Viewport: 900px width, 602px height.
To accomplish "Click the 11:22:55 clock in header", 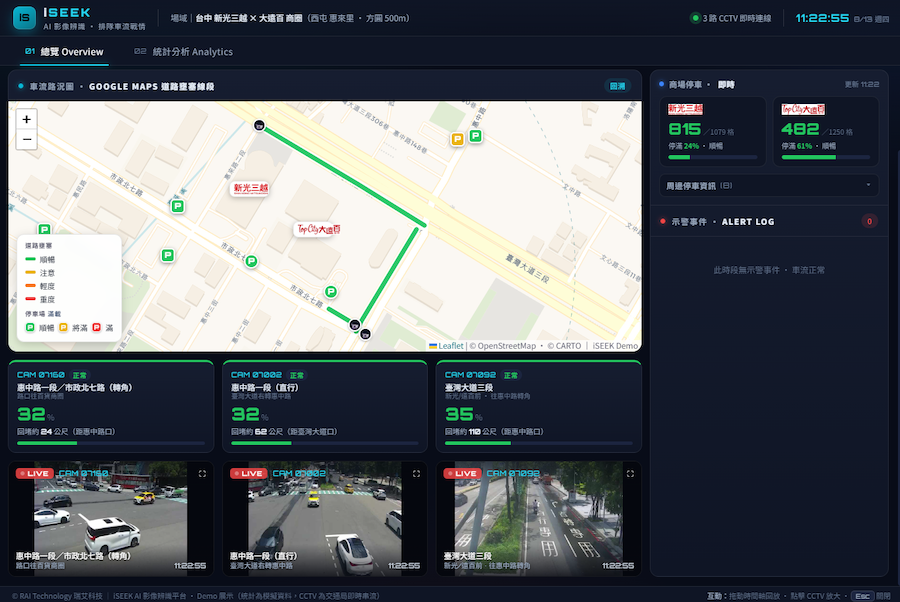I will [x=822, y=18].
